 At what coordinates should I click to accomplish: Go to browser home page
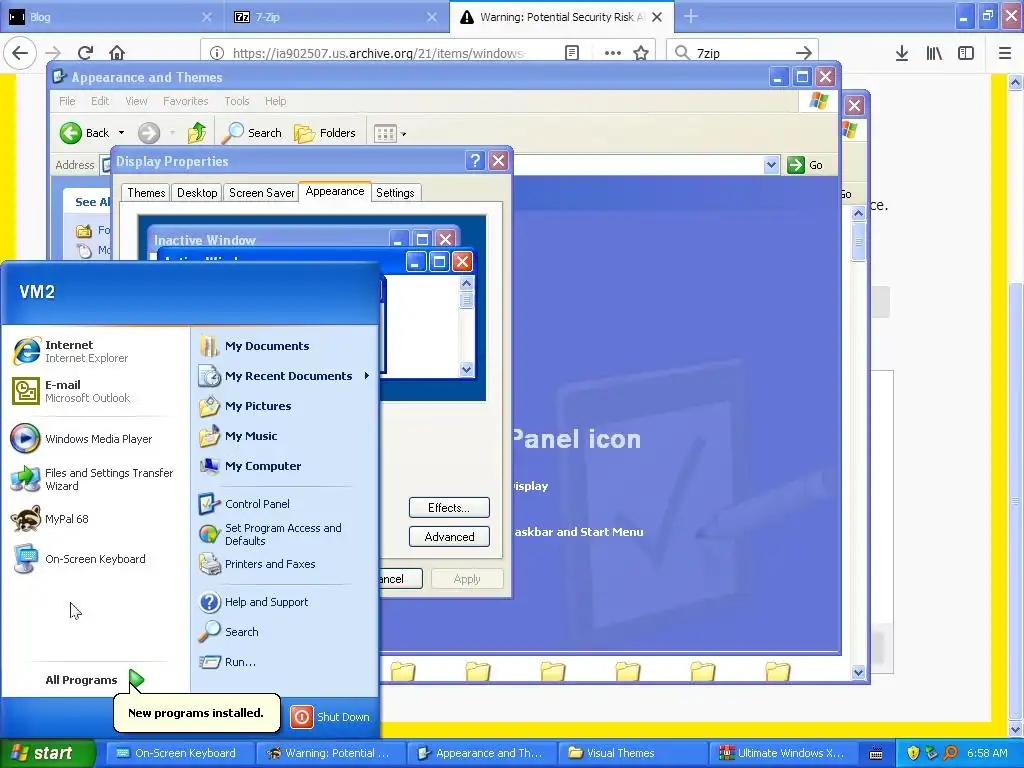pyautogui.click(x=117, y=53)
